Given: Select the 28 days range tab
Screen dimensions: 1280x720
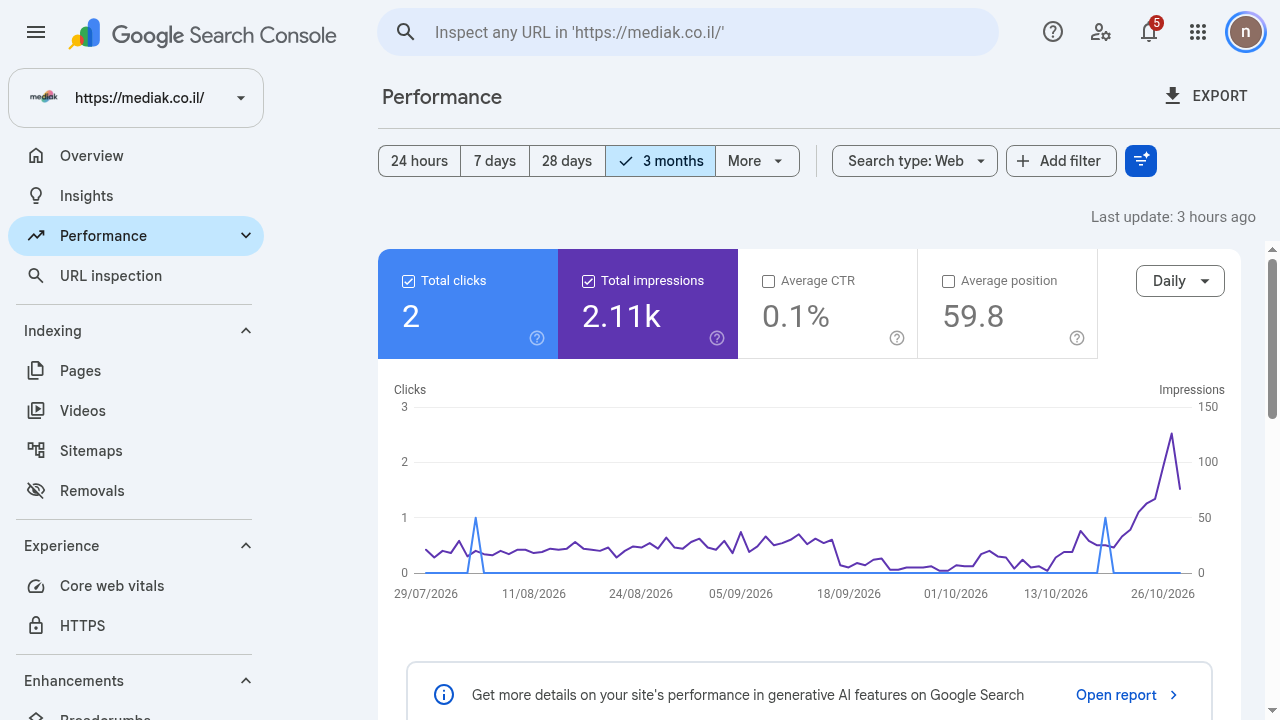Looking at the screenshot, I should point(567,161).
